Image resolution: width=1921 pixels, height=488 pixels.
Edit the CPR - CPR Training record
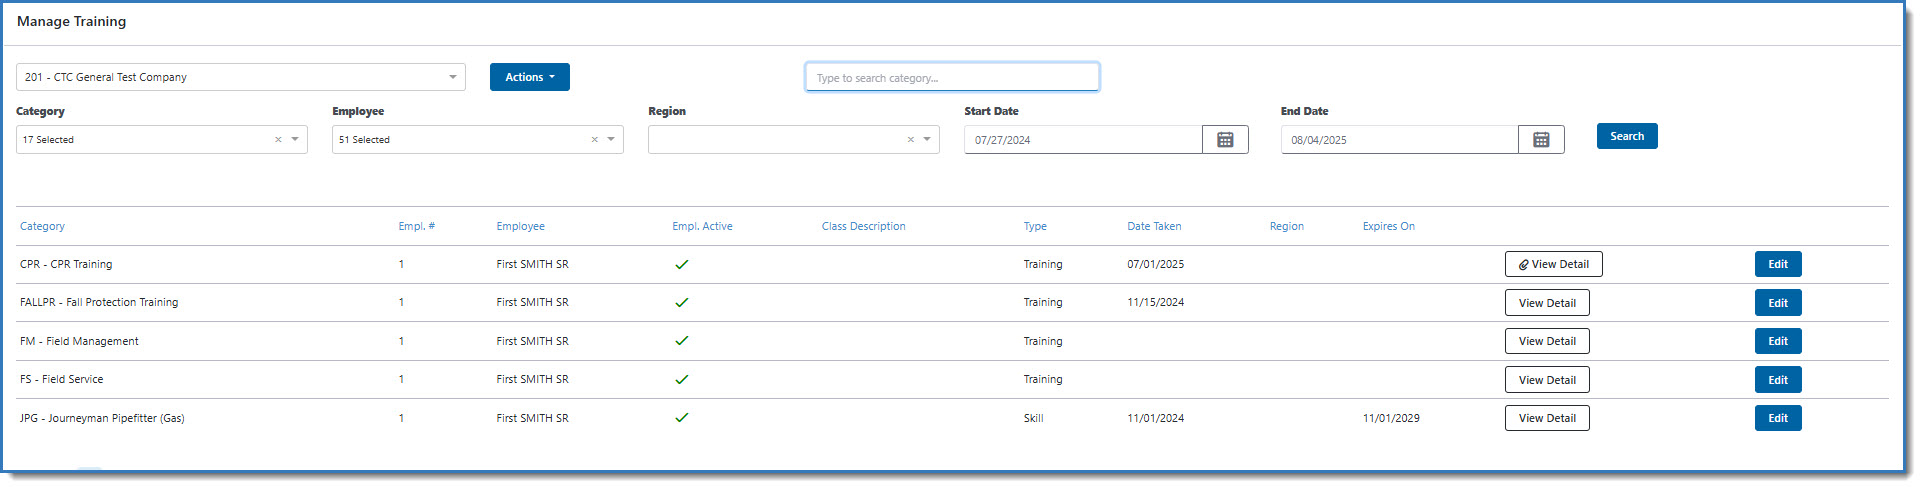click(x=1778, y=264)
